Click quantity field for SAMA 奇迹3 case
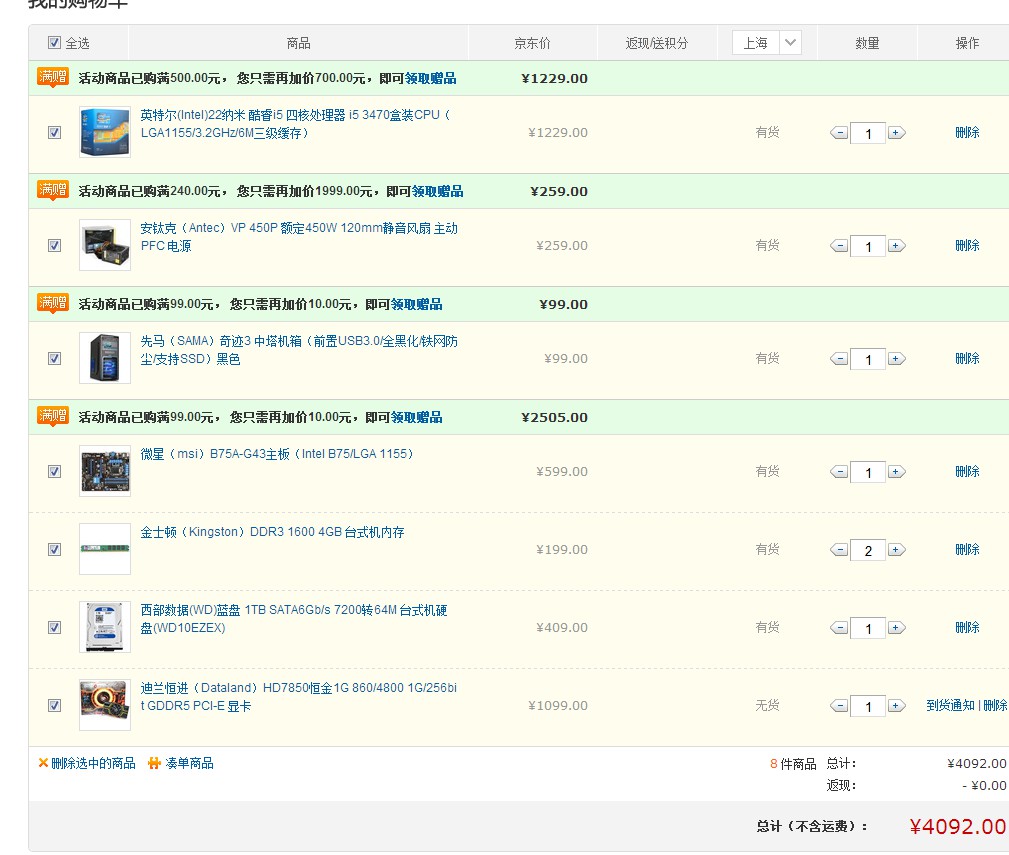The height and width of the screenshot is (855, 1009). click(x=868, y=360)
